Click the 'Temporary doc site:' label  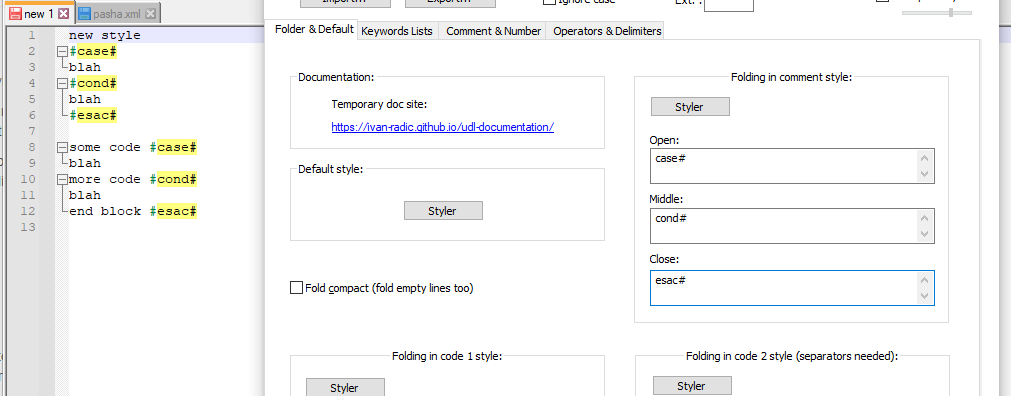(x=379, y=104)
